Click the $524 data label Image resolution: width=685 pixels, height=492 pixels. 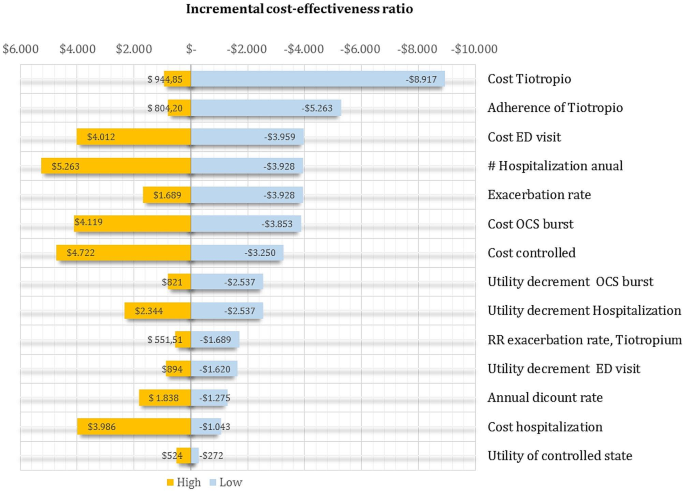(172, 456)
